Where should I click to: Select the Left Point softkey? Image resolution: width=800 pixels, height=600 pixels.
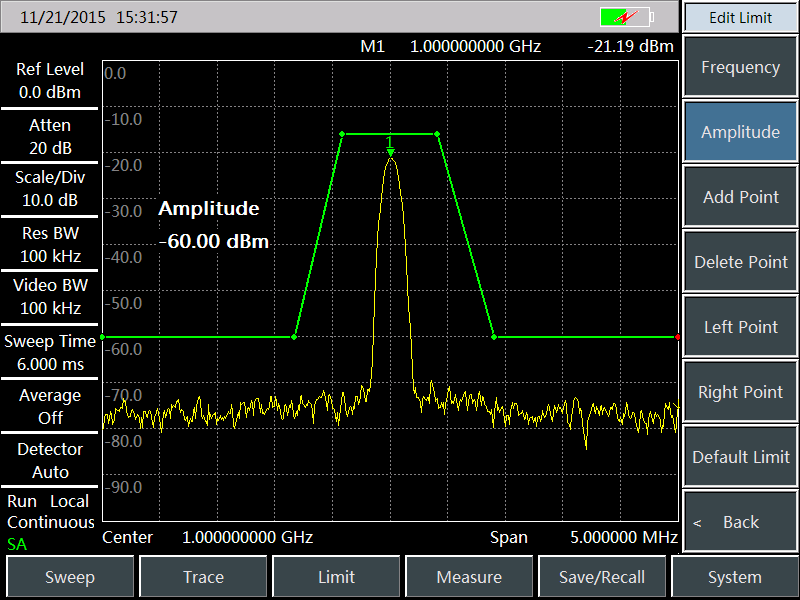coord(740,327)
